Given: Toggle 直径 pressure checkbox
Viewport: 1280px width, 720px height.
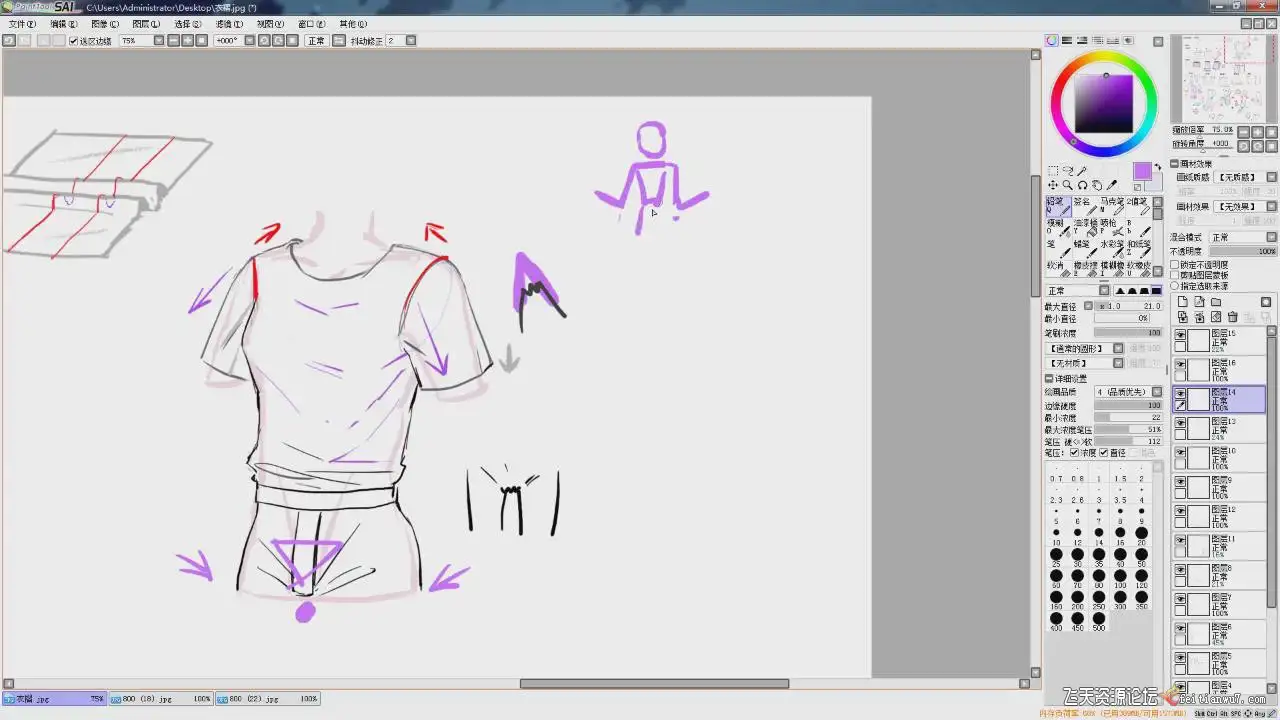Looking at the screenshot, I should tap(1106, 453).
